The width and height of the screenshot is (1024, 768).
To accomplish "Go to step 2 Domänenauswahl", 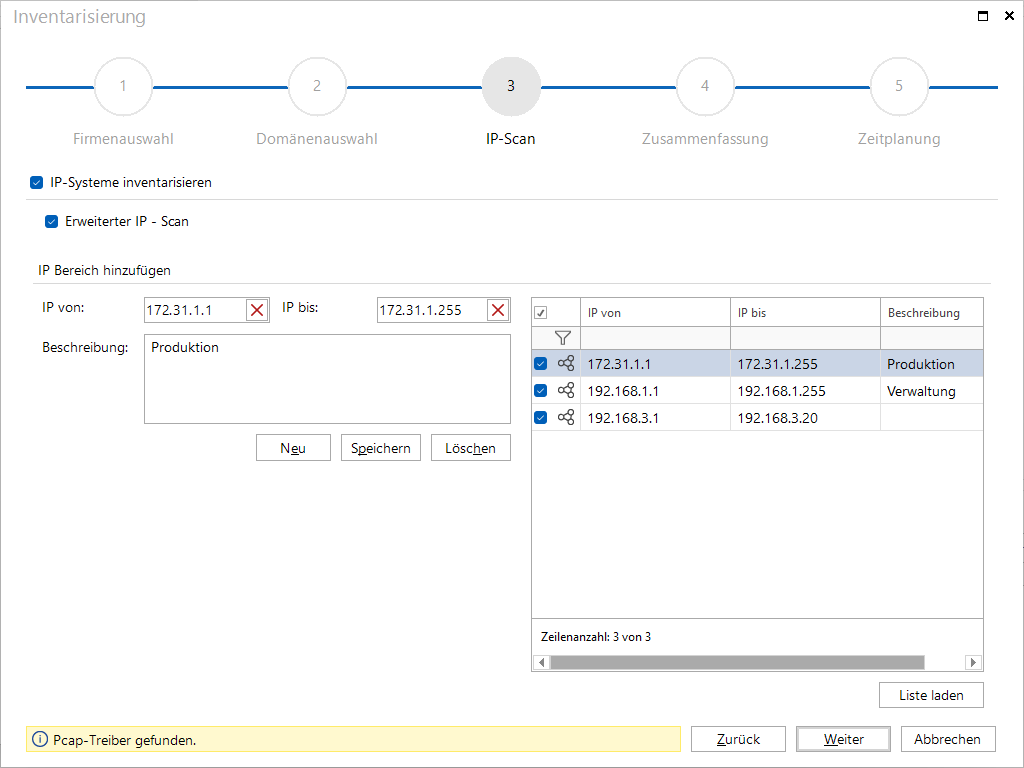I will (x=317, y=86).
